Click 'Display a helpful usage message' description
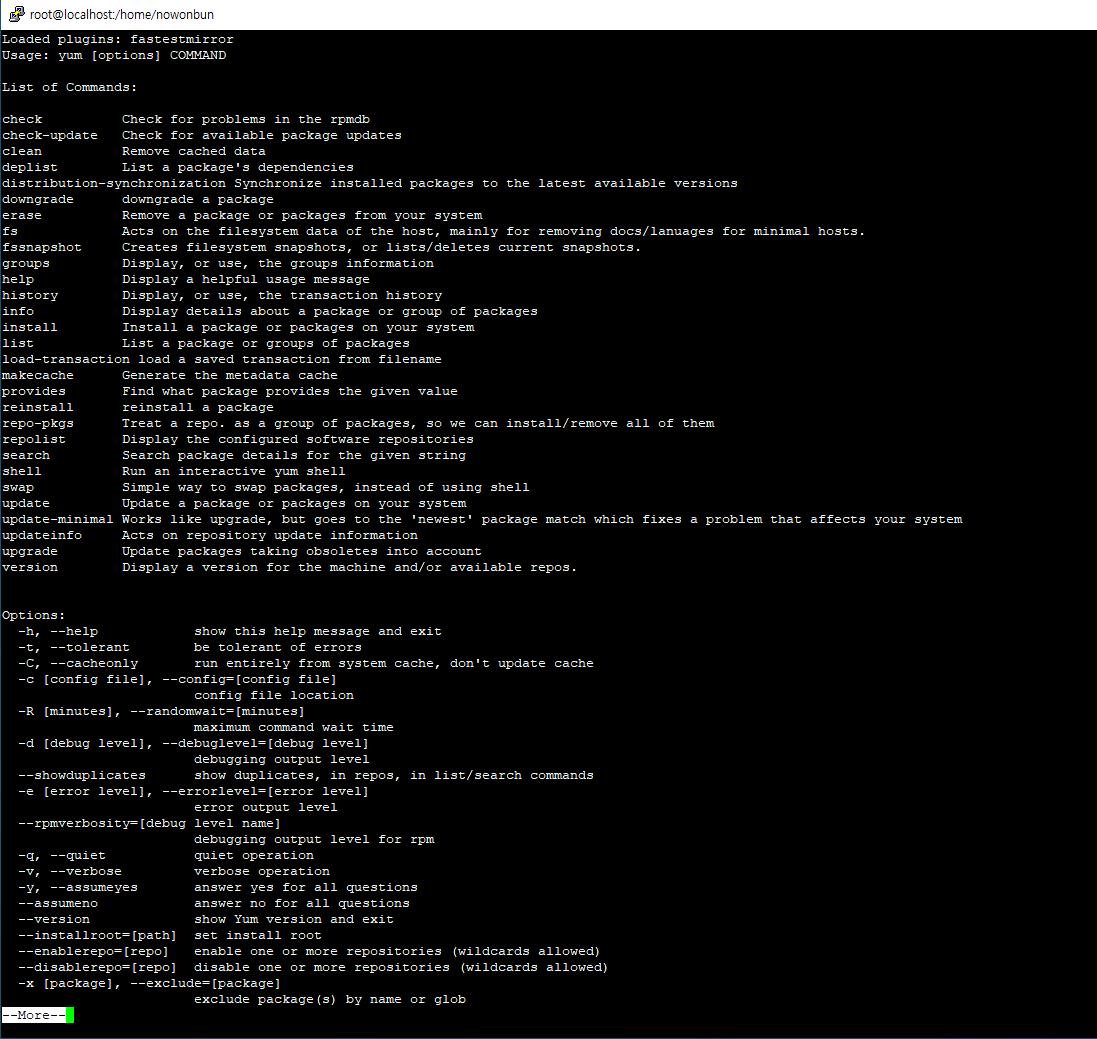Image resolution: width=1097 pixels, height=1039 pixels. click(246, 280)
